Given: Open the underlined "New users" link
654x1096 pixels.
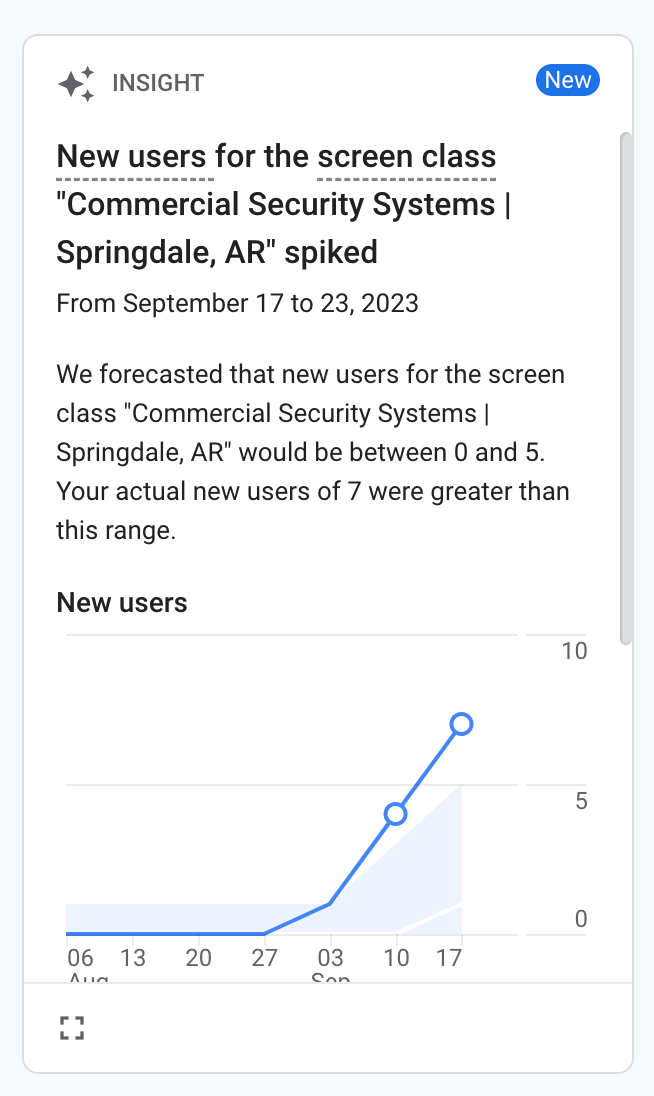Looking at the screenshot, I should [x=129, y=157].
